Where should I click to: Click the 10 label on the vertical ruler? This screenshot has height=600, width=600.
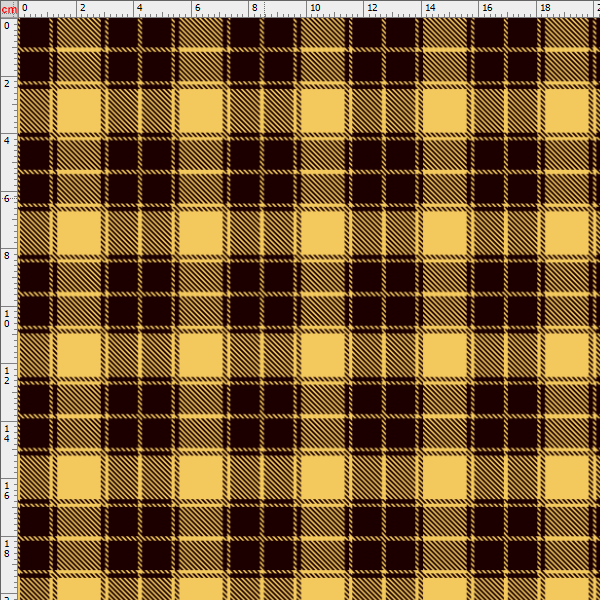7,318
